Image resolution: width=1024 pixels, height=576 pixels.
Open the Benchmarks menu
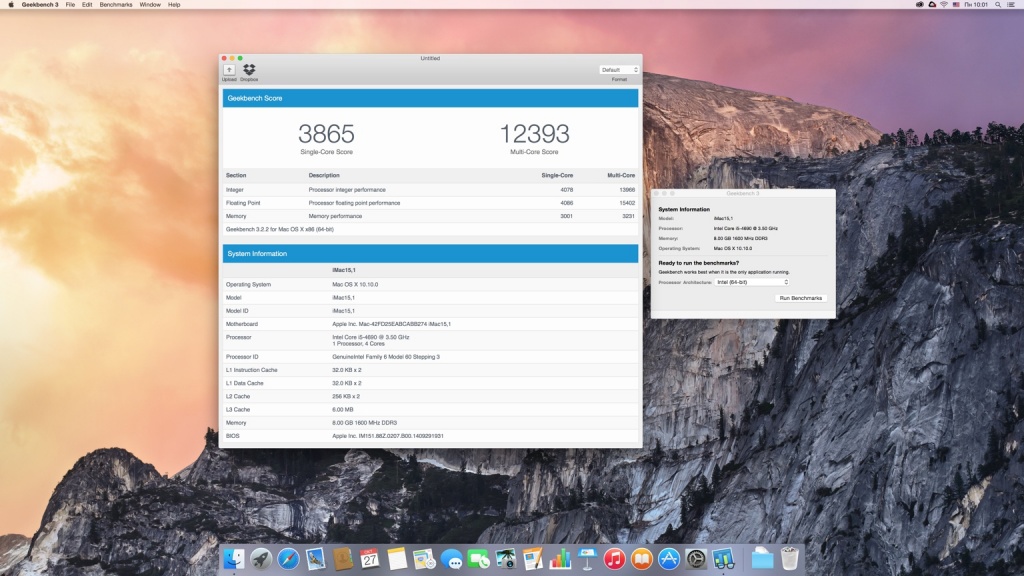[116, 5]
